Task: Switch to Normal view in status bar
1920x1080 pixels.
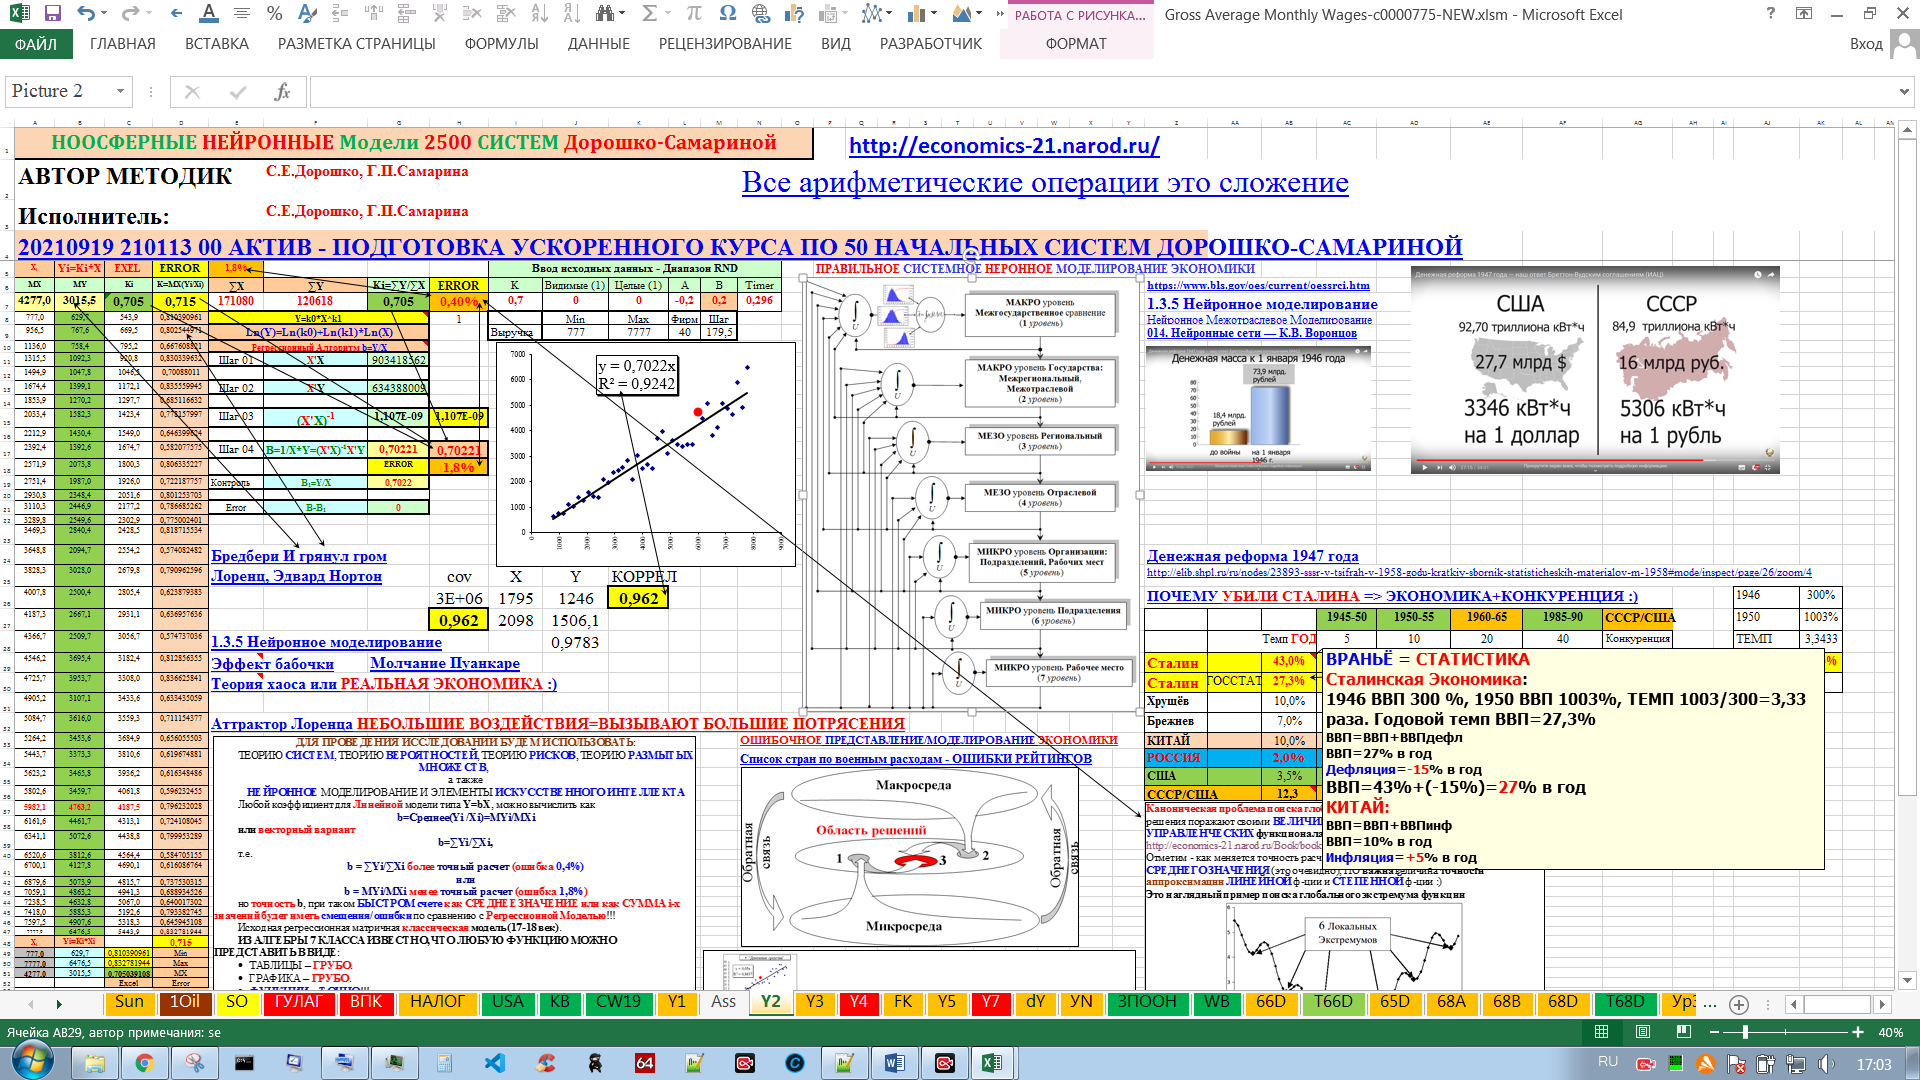Action: coord(1601,1032)
